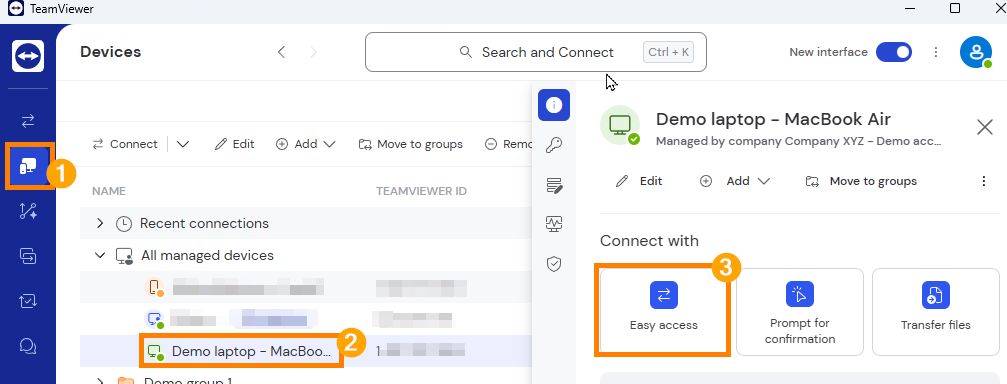
Task: Open the shield protection panel icon
Action: coord(554,264)
